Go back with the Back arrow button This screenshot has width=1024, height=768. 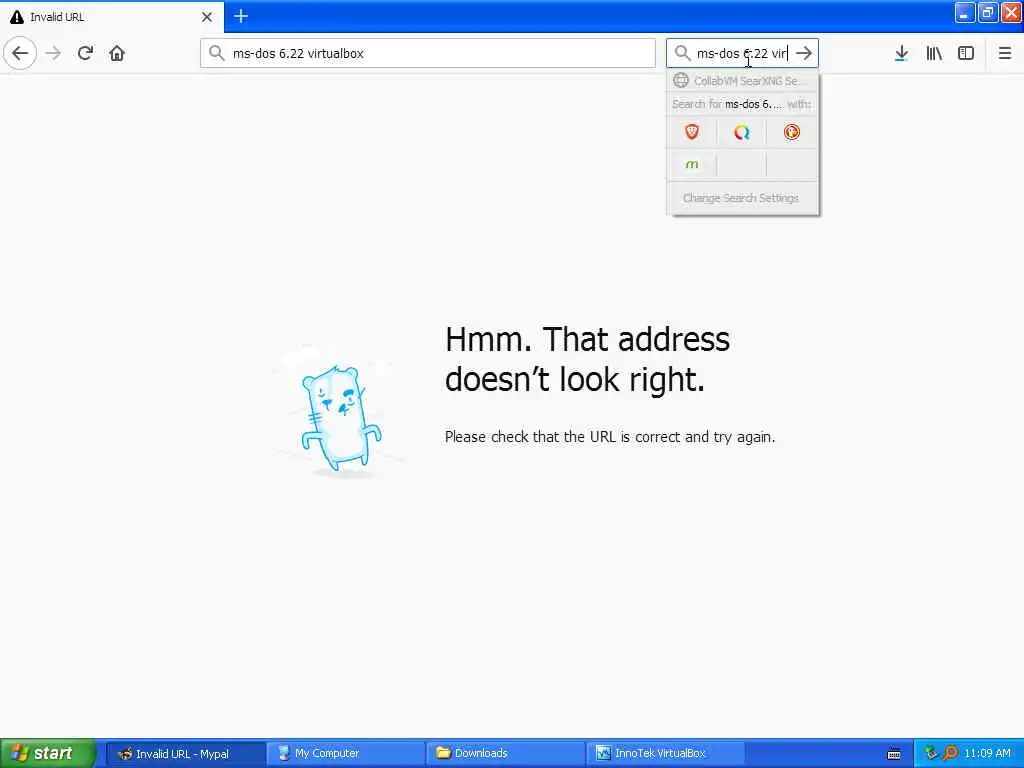coord(20,53)
